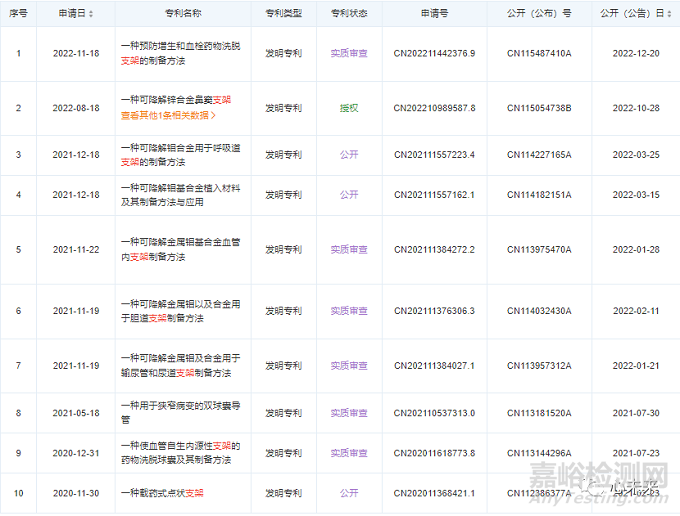680x516 pixels.
Task: Open patent 一种用于狭窄病变的双球囊导管
Action: (x=180, y=411)
